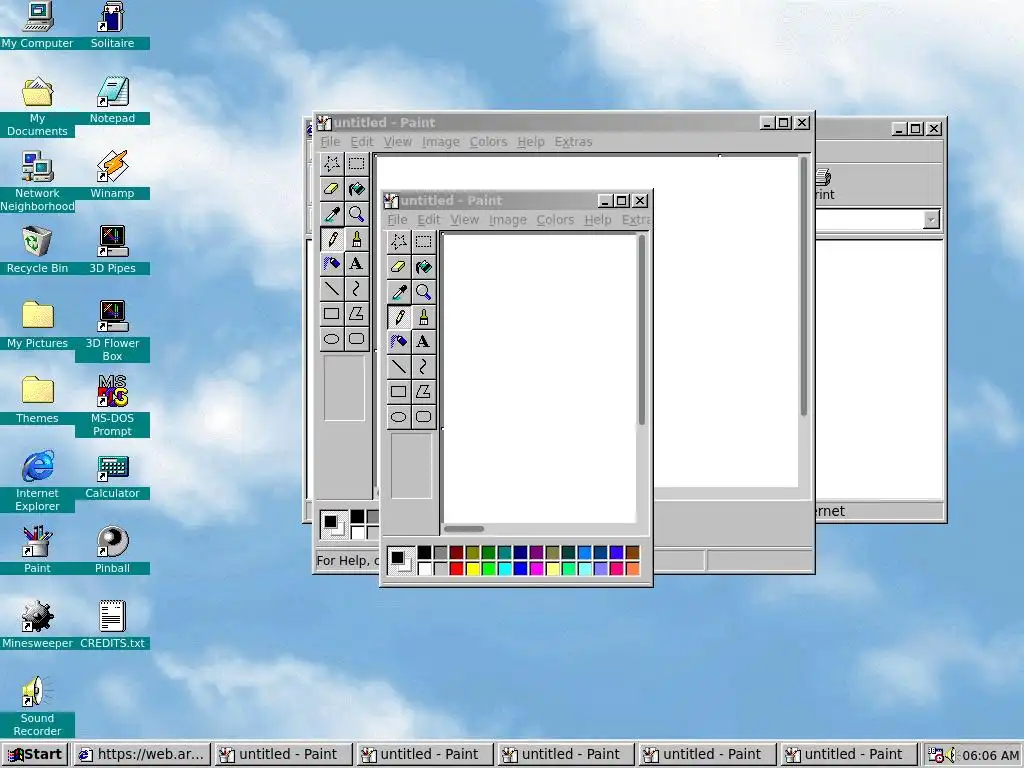The height and width of the screenshot is (768, 1024).
Task: Click the volume speaker icon in system tray
Action: [x=950, y=755]
